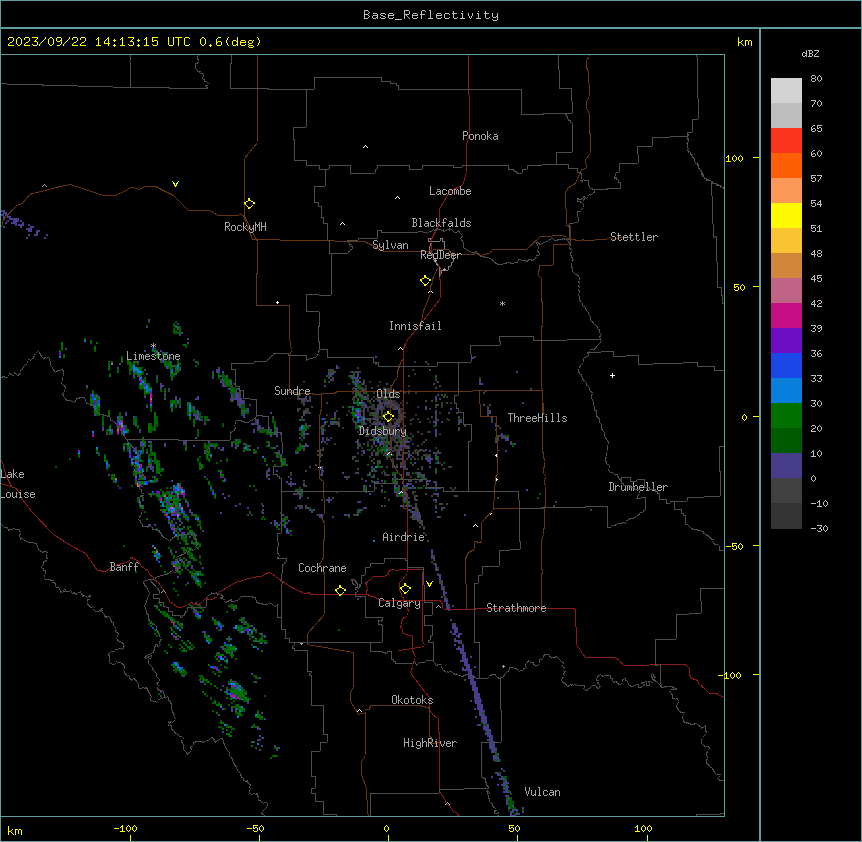Select the magenta 39-42 dBZ swatch
The image size is (862, 842).
[786, 315]
